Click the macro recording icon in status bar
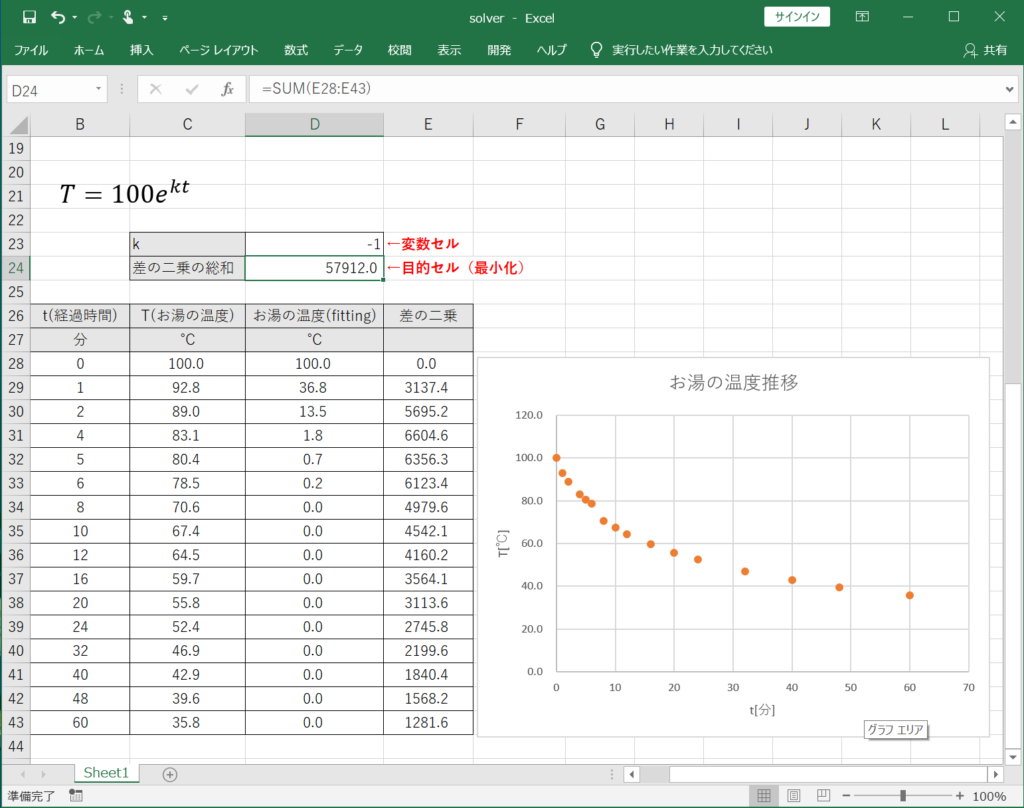 tap(76, 796)
